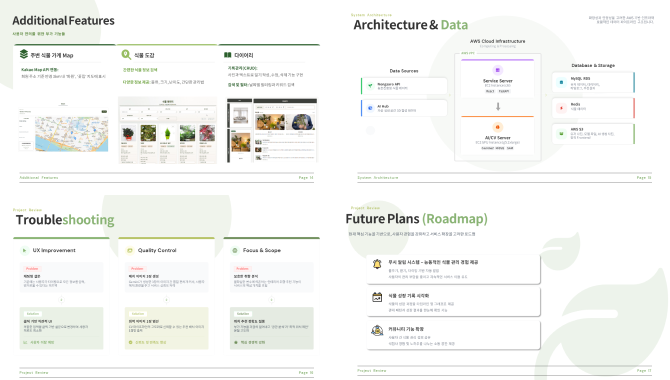
Task: Click the Architecture & Data slide title
Action: click(x=411, y=25)
